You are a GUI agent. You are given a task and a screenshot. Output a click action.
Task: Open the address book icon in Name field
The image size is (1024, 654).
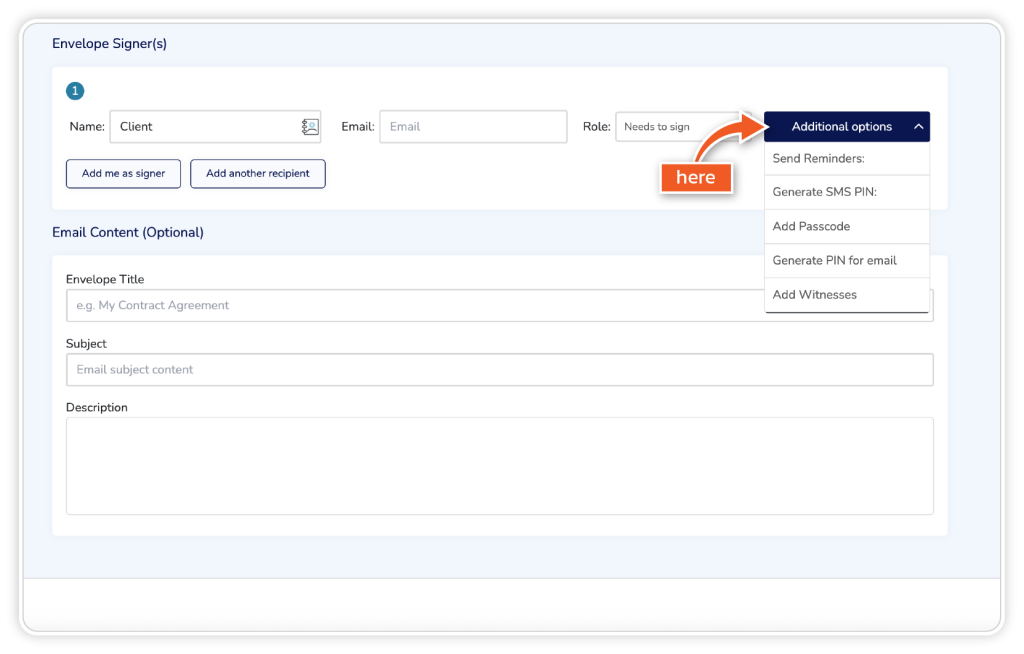[x=310, y=127]
